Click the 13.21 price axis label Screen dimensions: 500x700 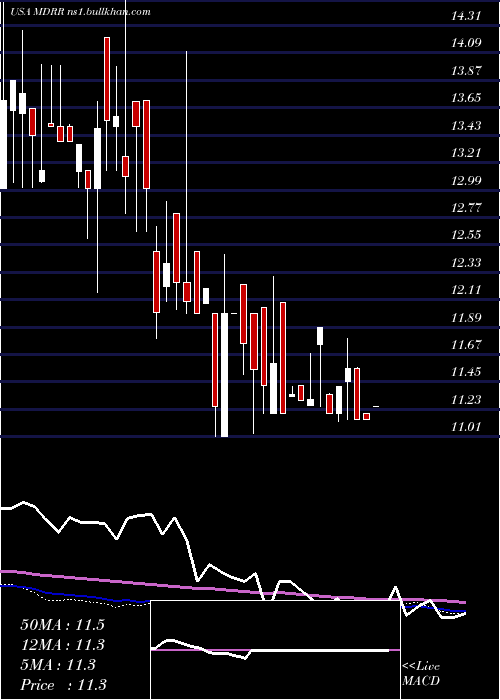(466, 153)
